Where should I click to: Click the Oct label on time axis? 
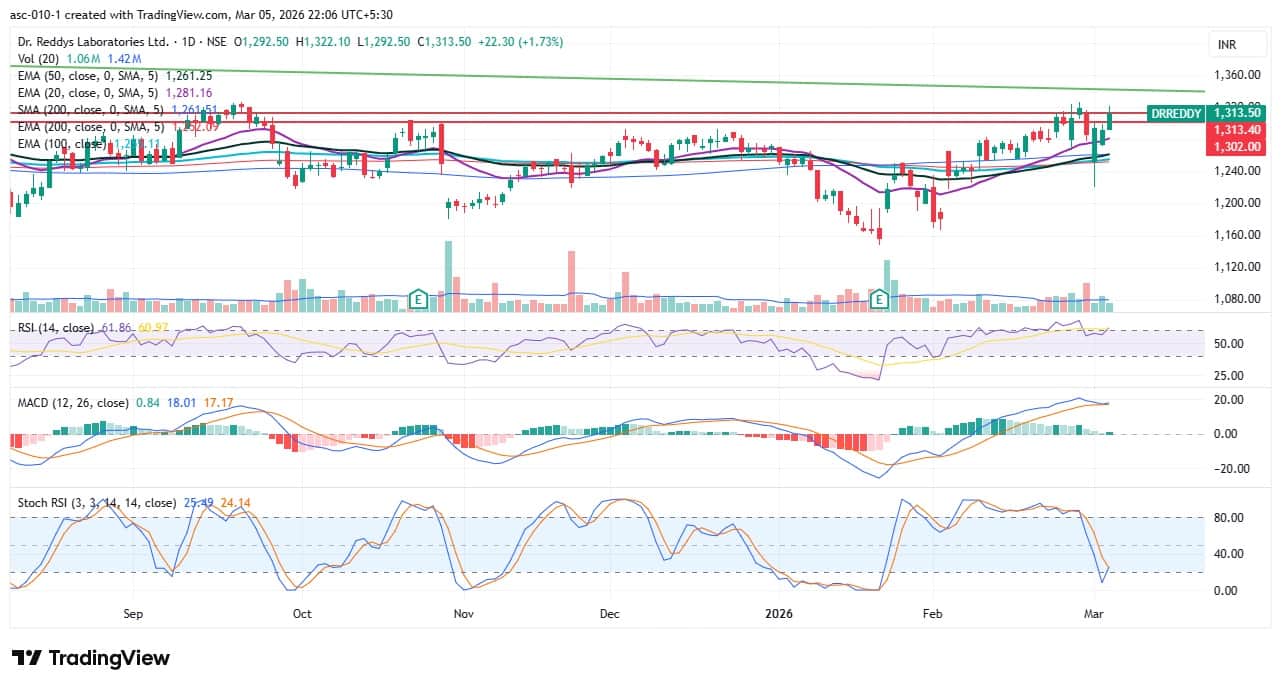tap(302, 613)
